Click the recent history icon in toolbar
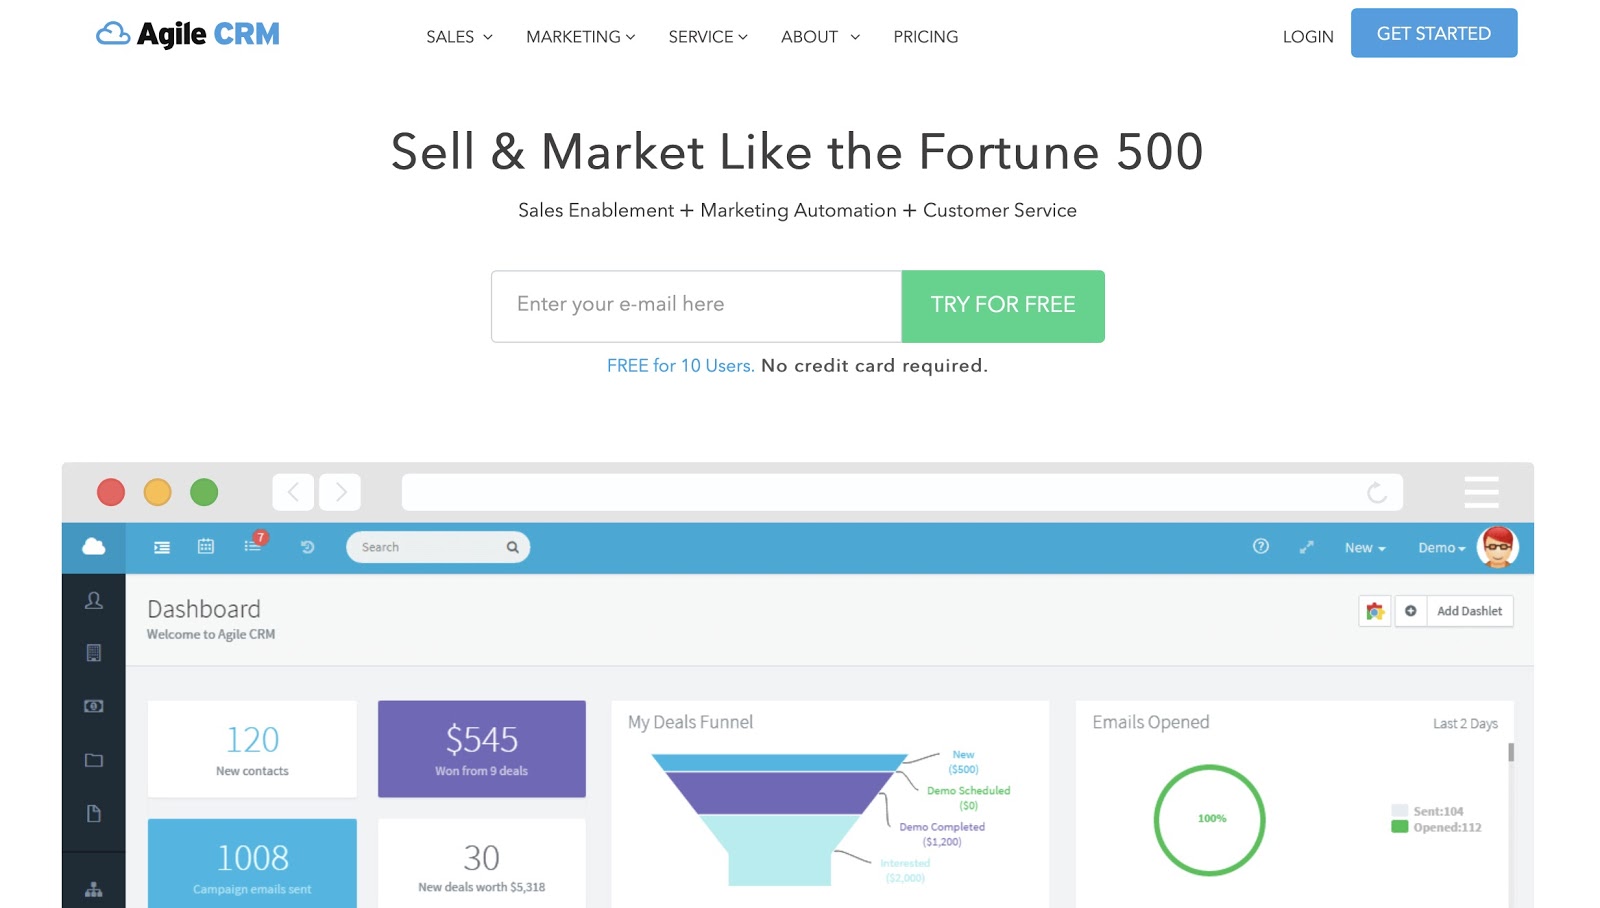Image resolution: width=1600 pixels, height=908 pixels. point(307,547)
